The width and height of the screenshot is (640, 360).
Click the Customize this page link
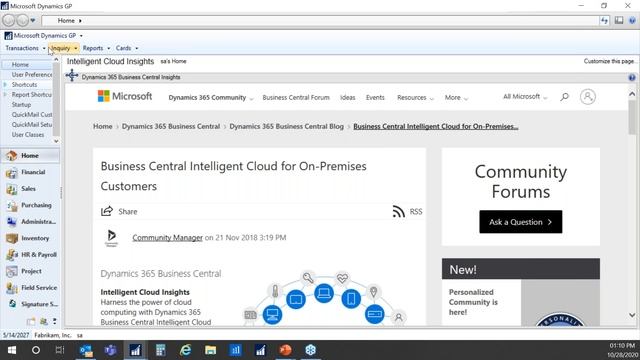click(x=610, y=61)
